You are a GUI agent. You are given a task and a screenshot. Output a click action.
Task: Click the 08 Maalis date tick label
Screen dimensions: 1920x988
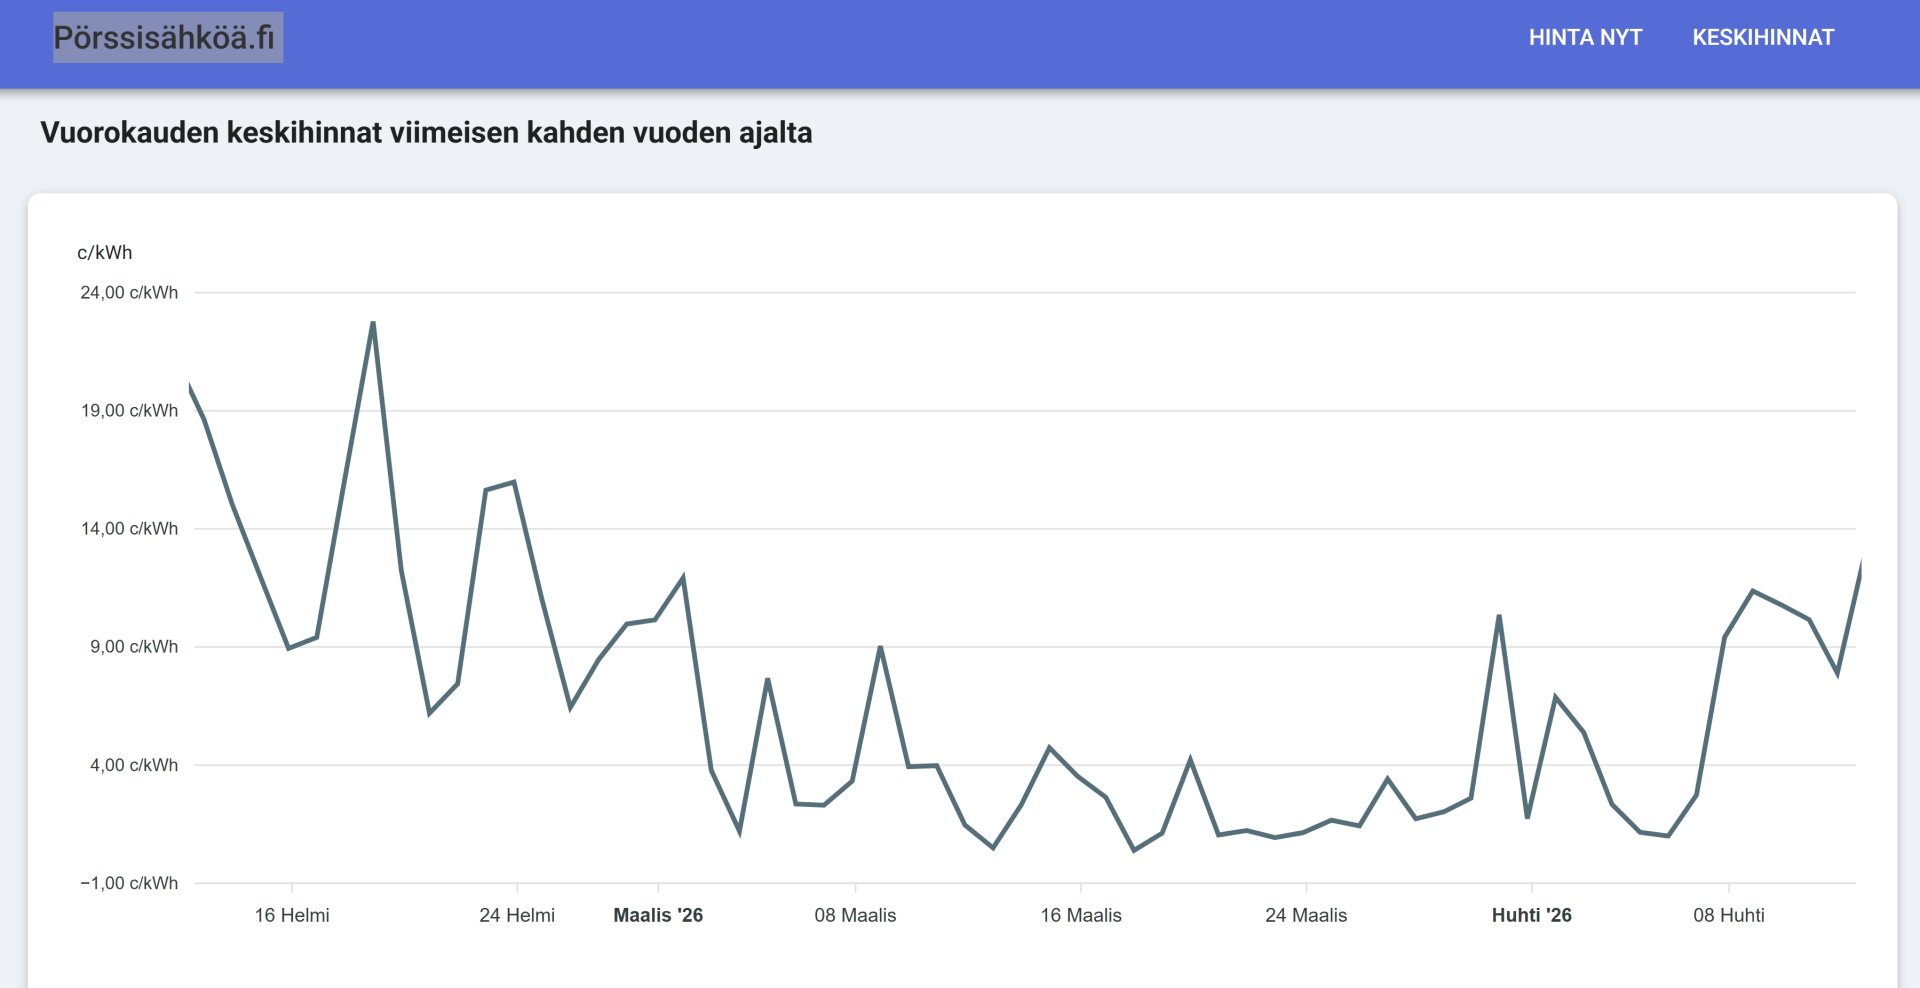[x=855, y=915]
